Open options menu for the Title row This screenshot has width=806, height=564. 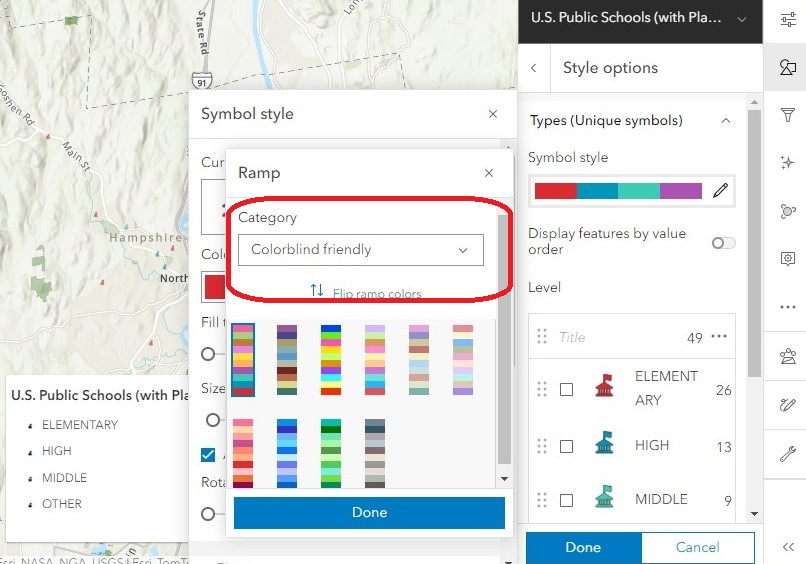click(x=719, y=337)
